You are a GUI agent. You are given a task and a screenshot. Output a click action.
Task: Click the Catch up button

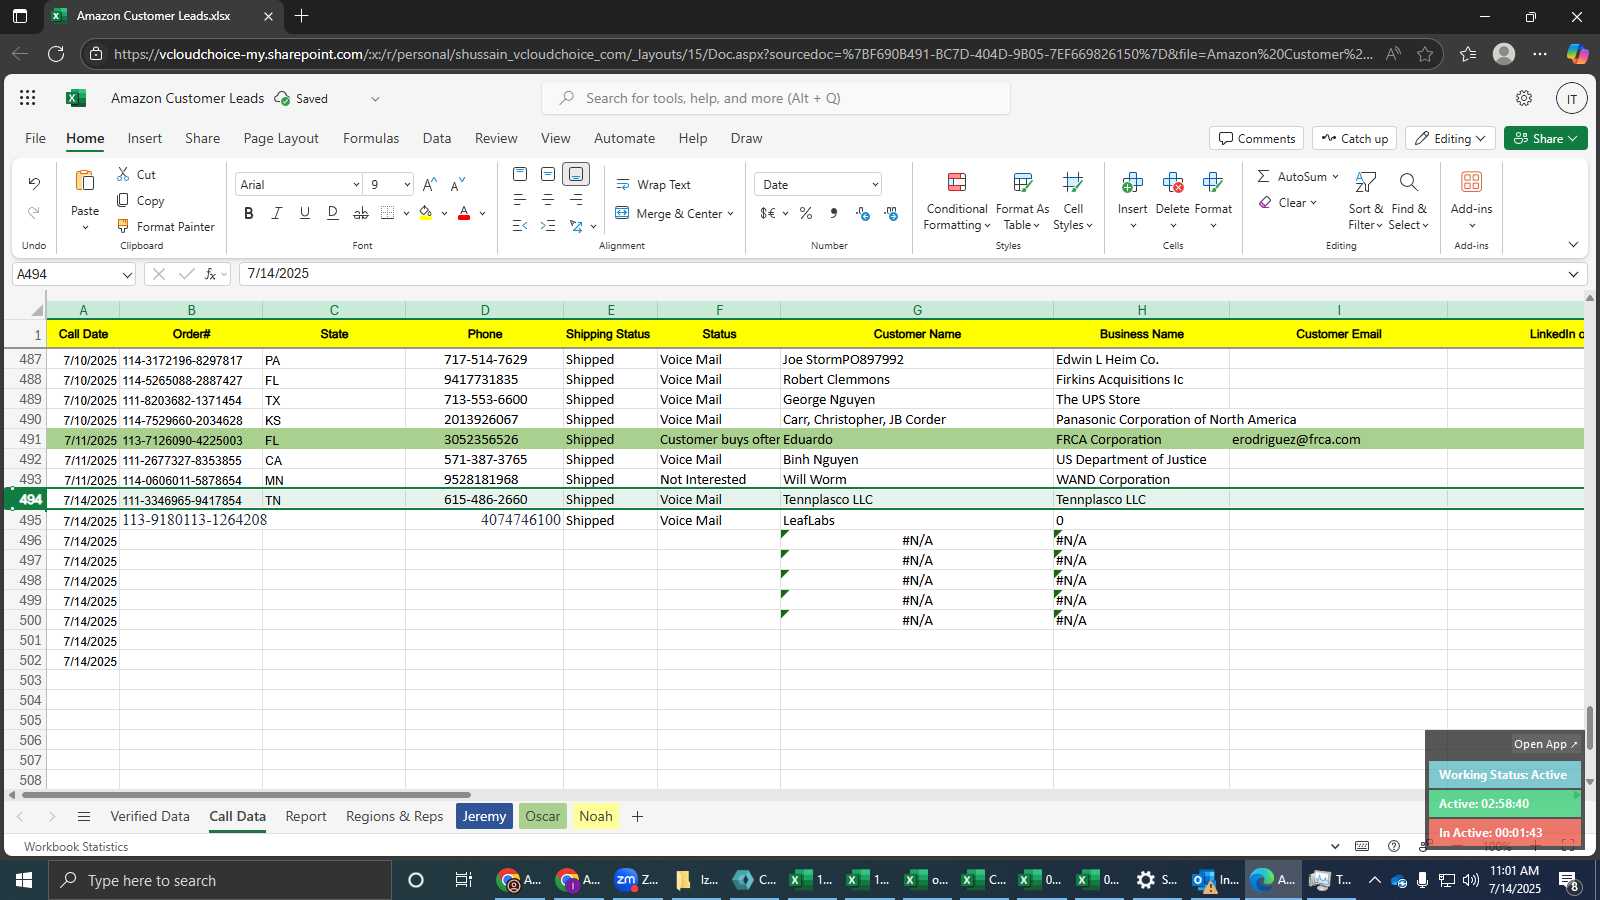[x=1355, y=138]
